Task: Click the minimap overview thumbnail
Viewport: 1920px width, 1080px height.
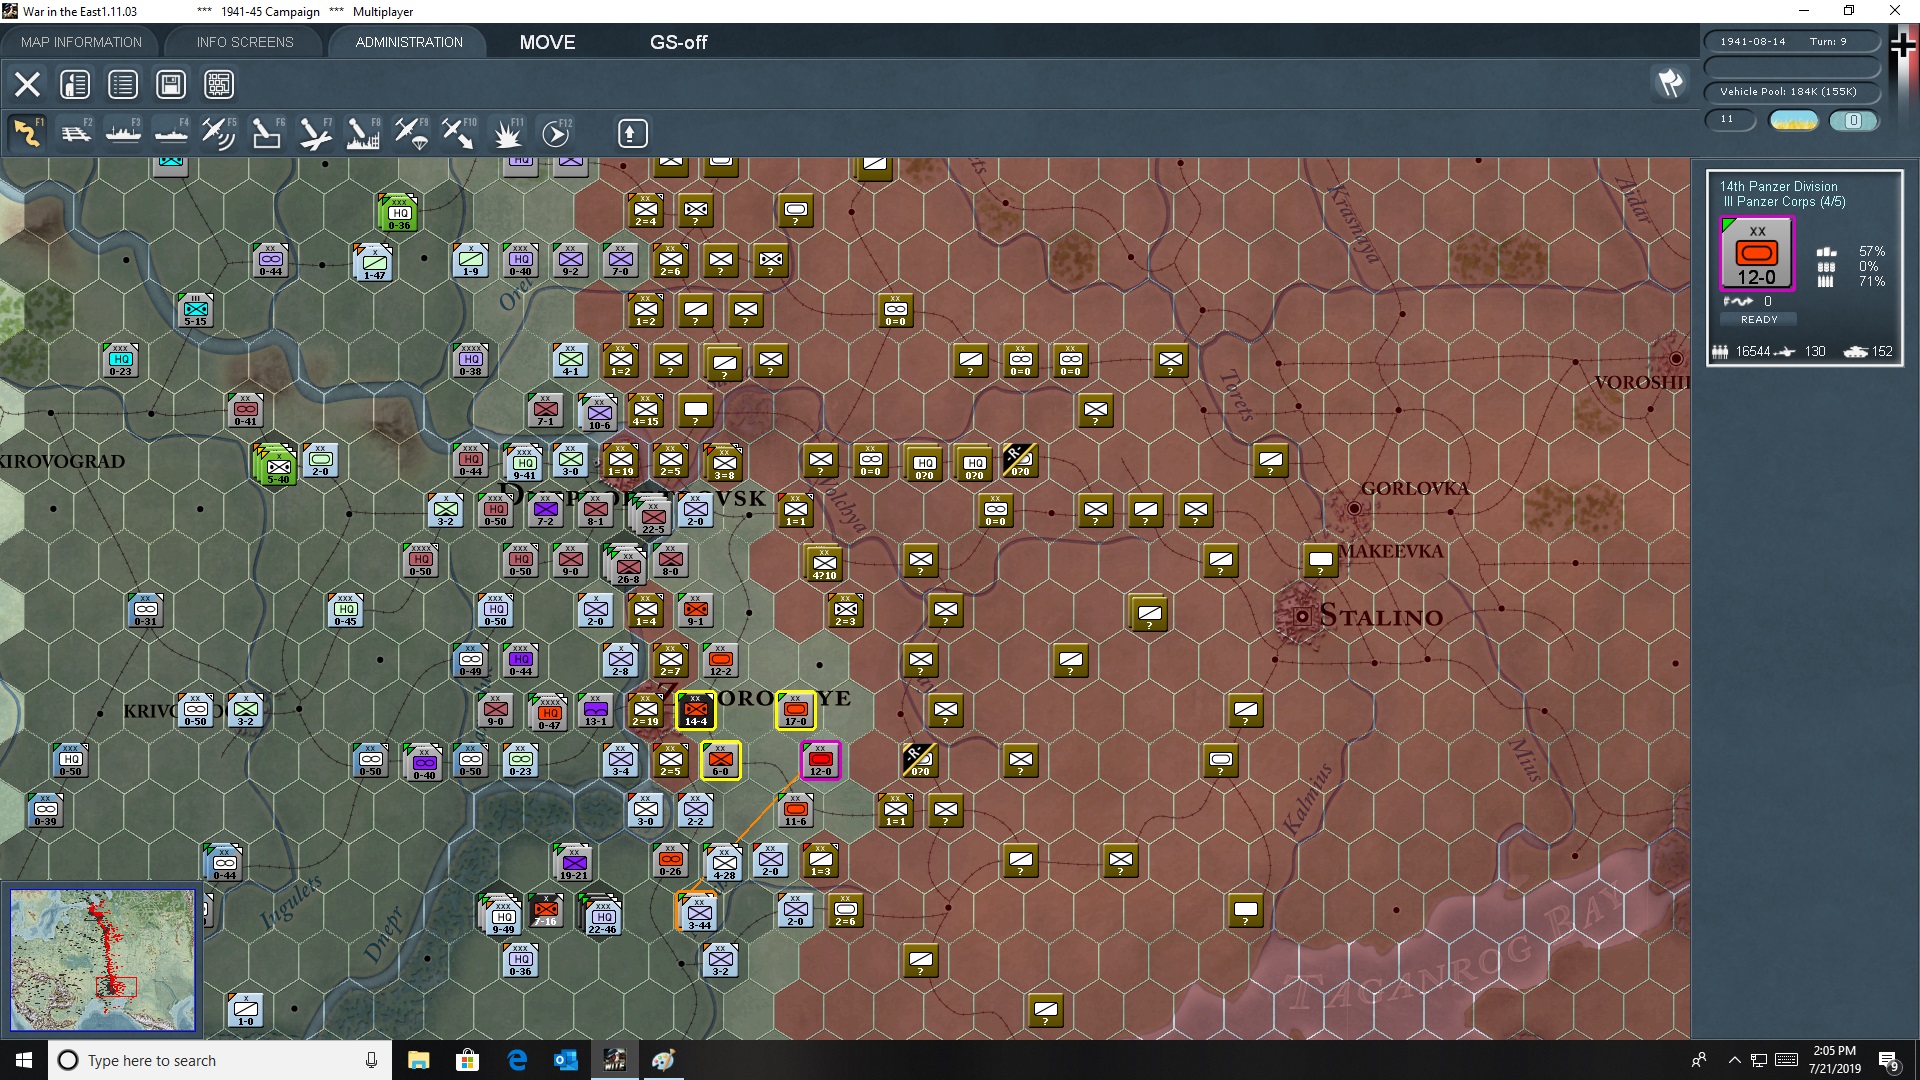Action: [102, 960]
